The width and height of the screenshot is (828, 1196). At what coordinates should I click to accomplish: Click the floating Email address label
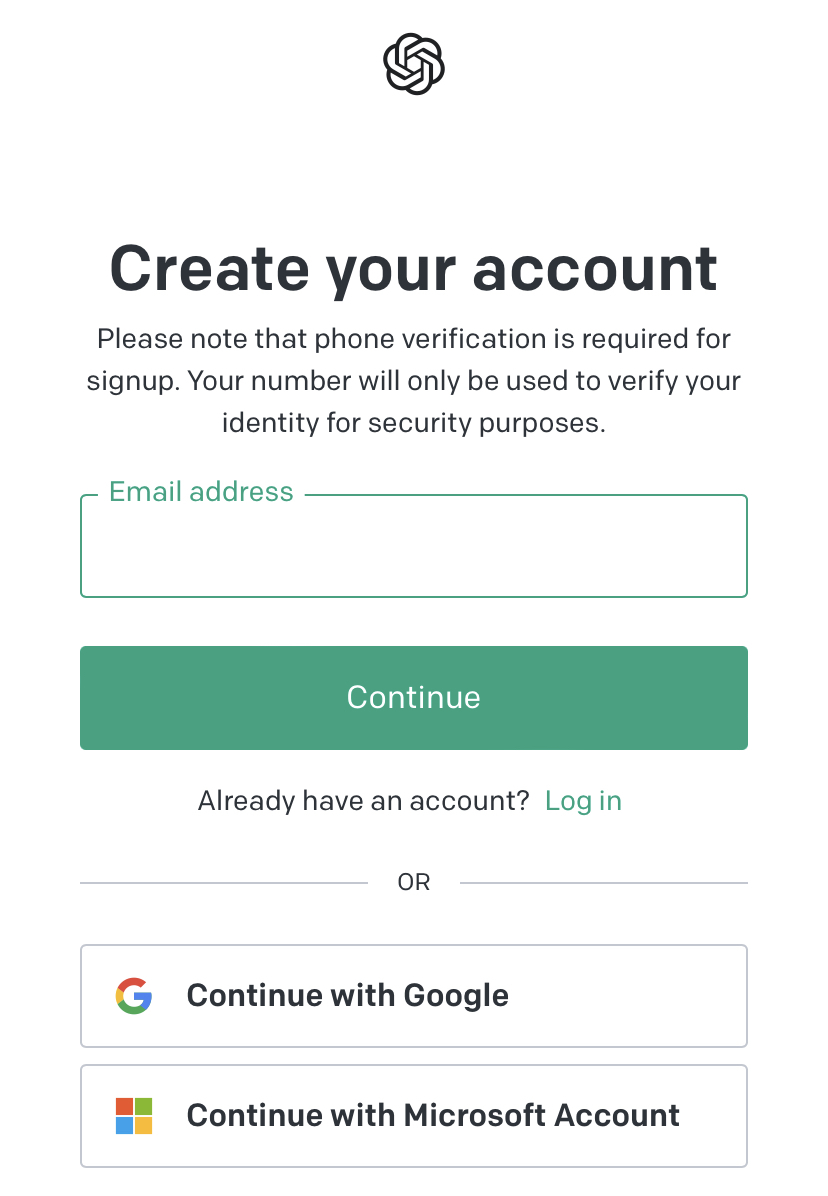click(201, 492)
